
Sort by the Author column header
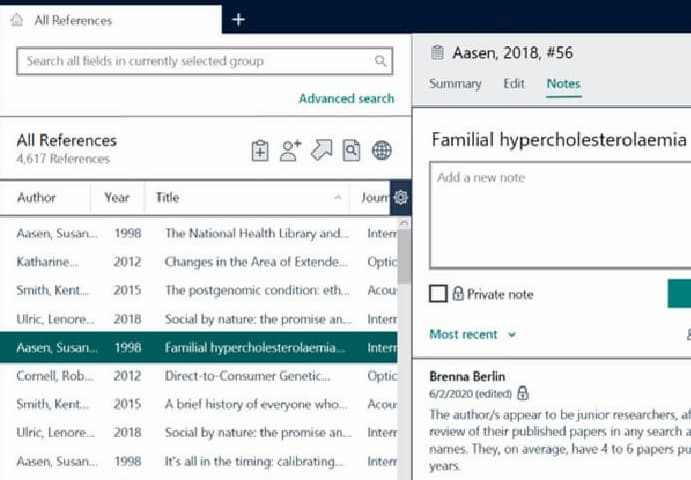[36, 197]
